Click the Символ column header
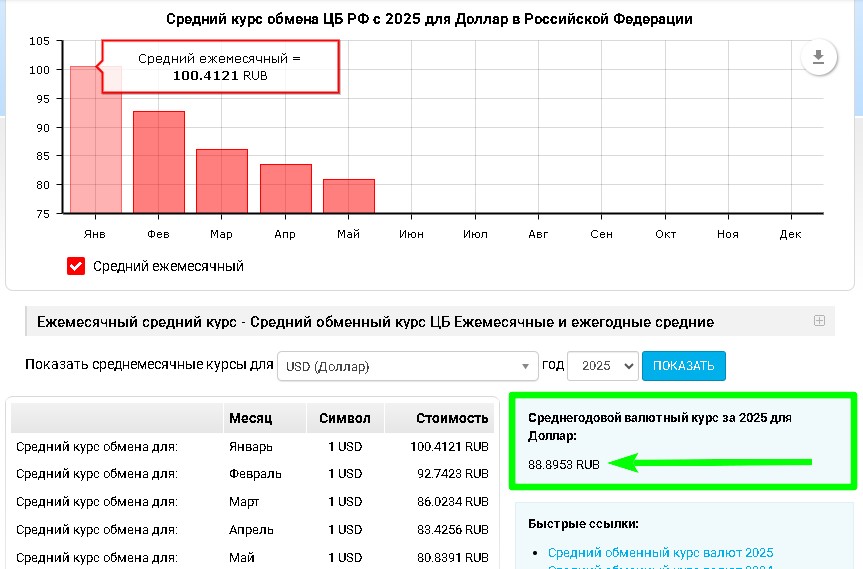The height and width of the screenshot is (569, 863). tap(345, 418)
